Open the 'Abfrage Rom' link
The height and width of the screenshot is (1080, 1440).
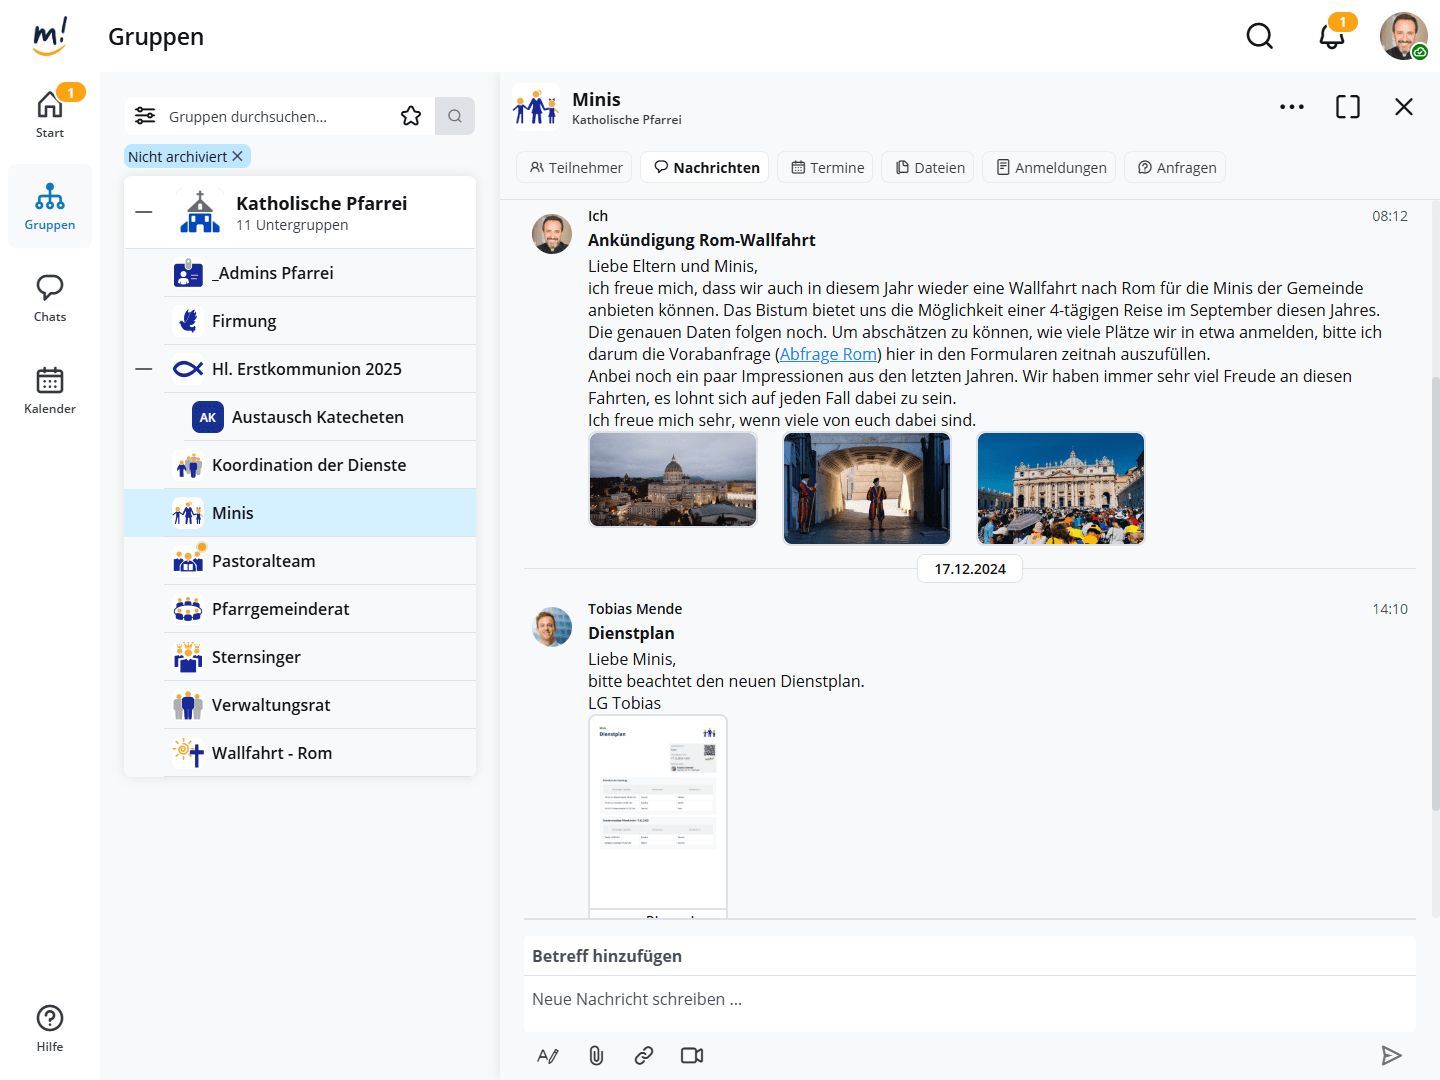click(828, 354)
